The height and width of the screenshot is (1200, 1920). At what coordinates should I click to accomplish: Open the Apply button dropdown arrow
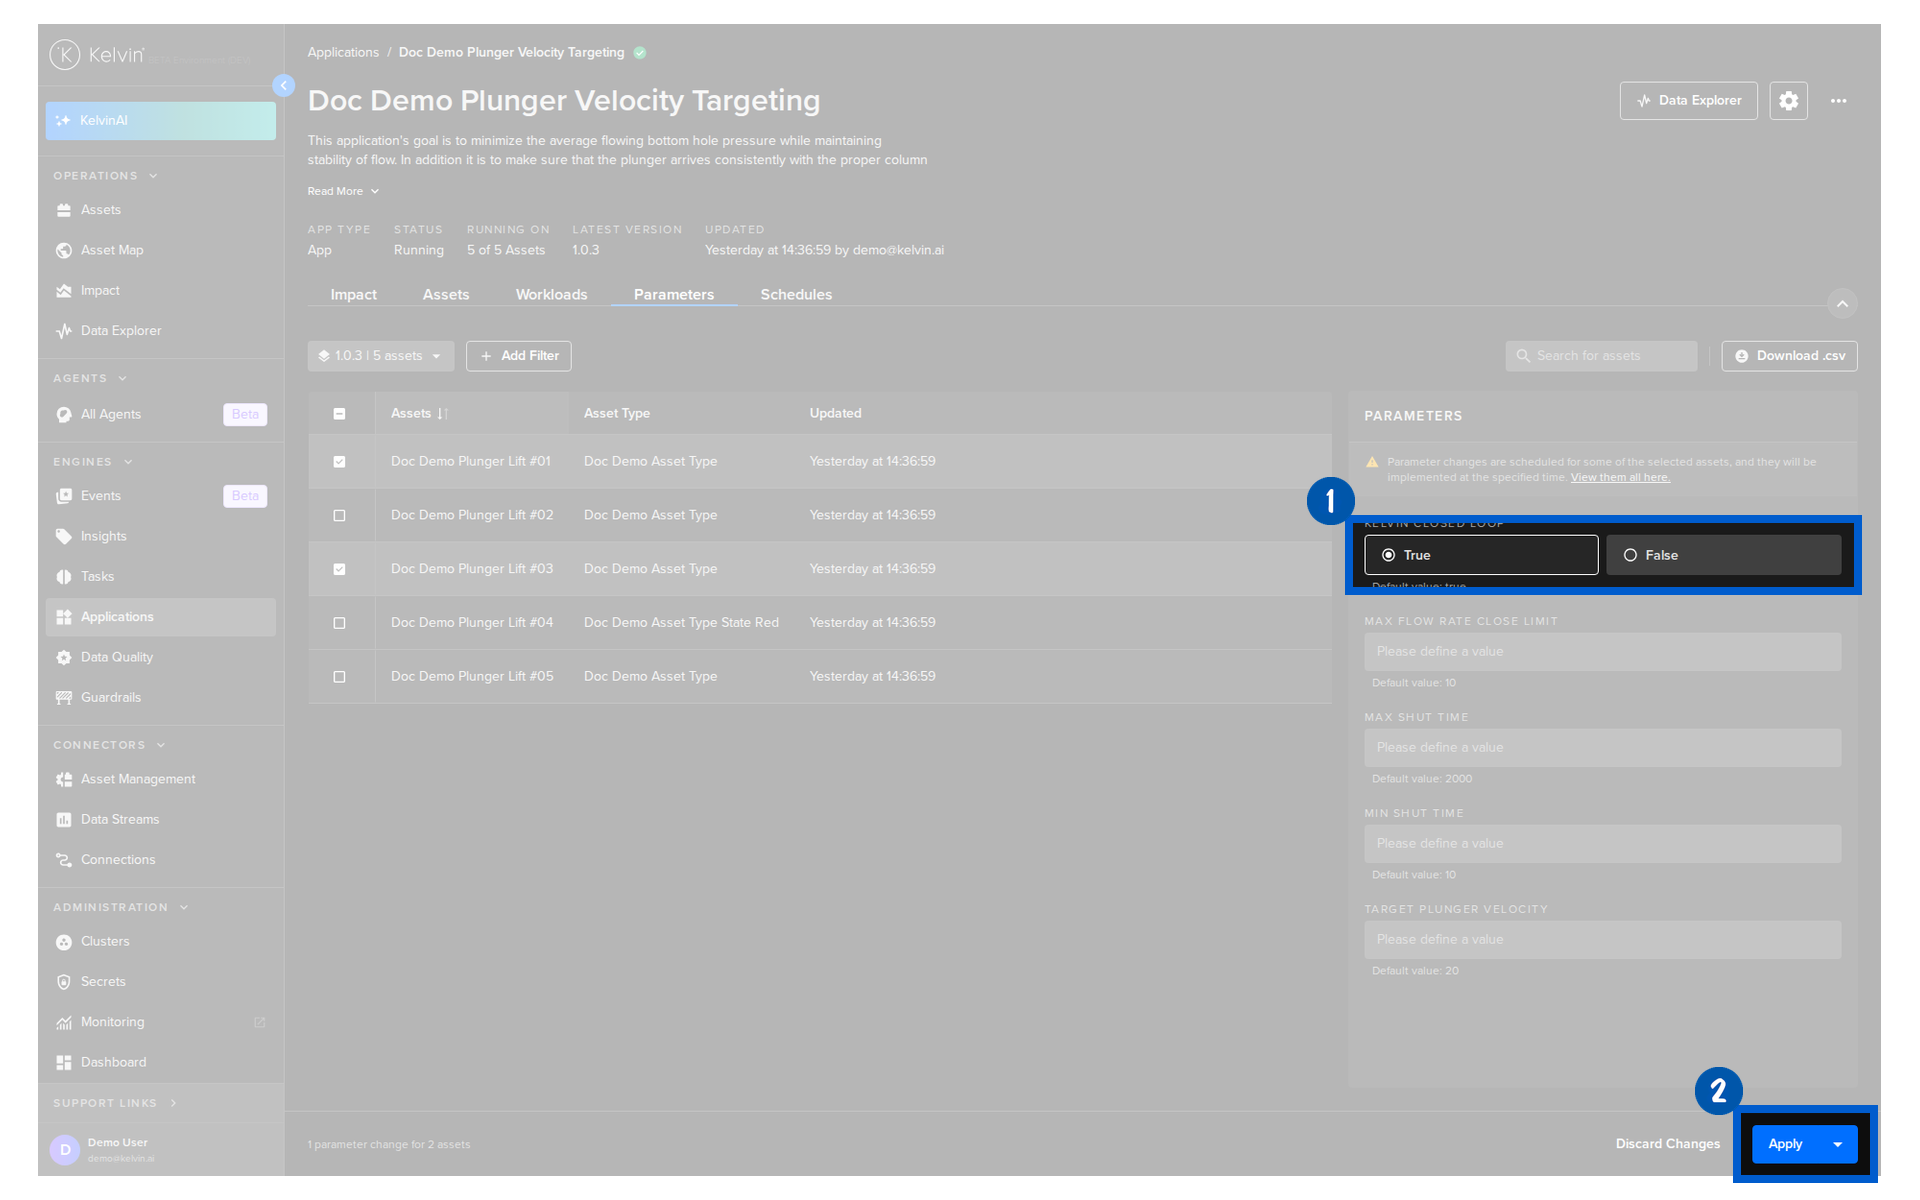tap(1838, 1144)
